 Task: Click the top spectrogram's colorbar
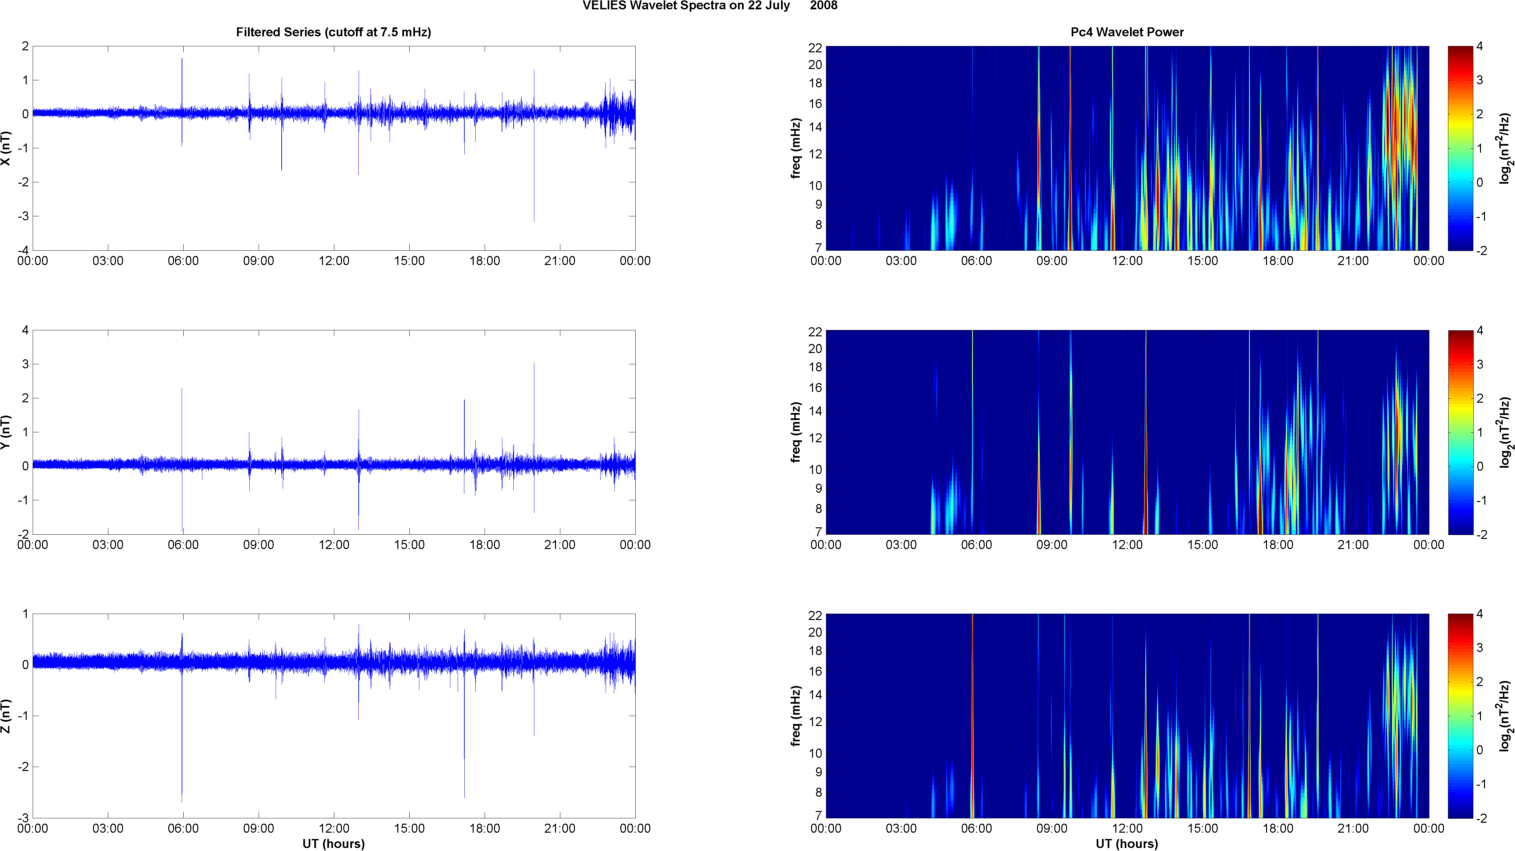(x=1460, y=148)
